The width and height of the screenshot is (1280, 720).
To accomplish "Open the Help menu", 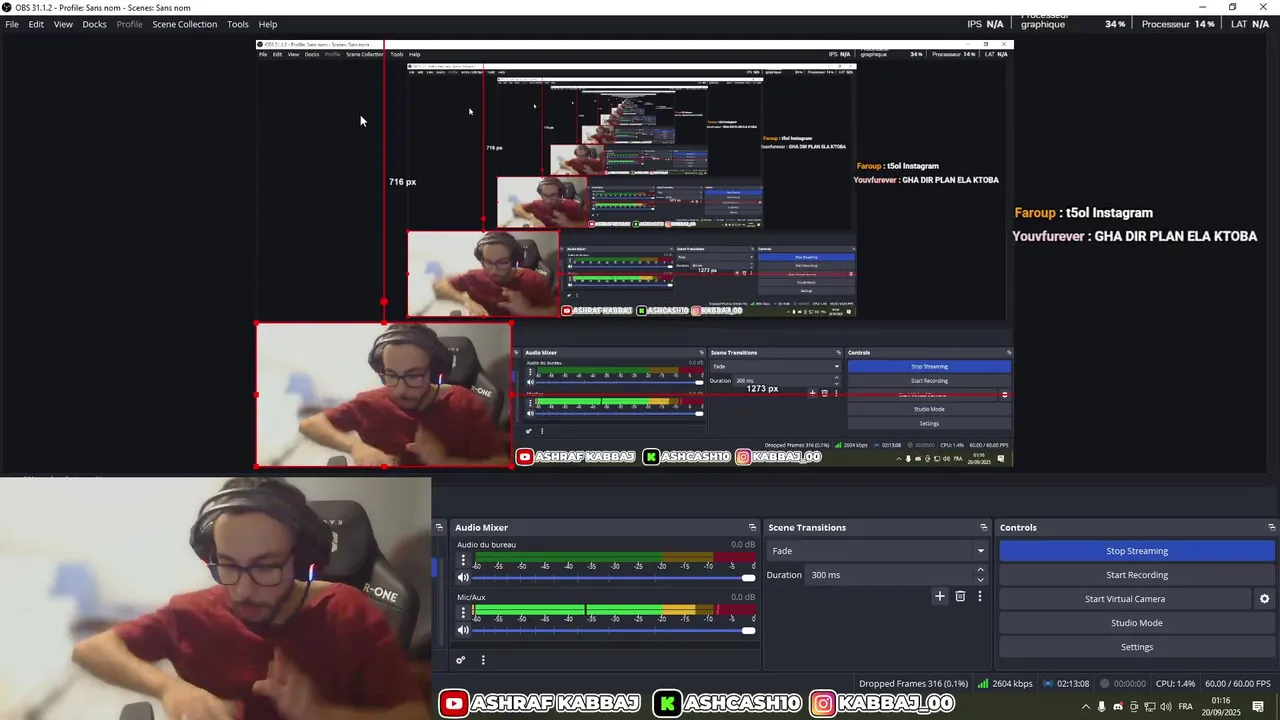I will coord(268,24).
